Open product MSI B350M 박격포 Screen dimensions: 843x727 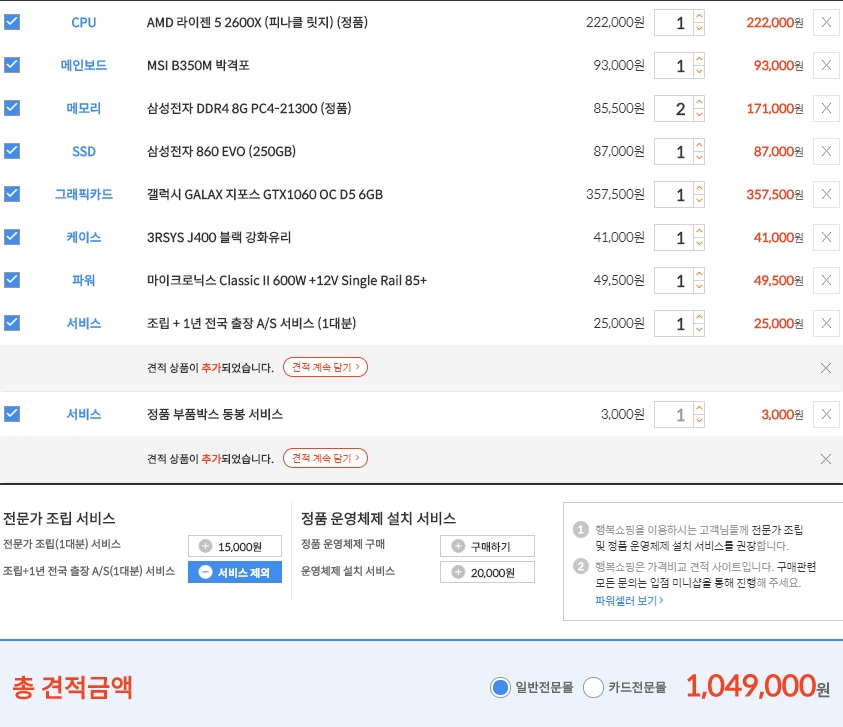coord(198,66)
